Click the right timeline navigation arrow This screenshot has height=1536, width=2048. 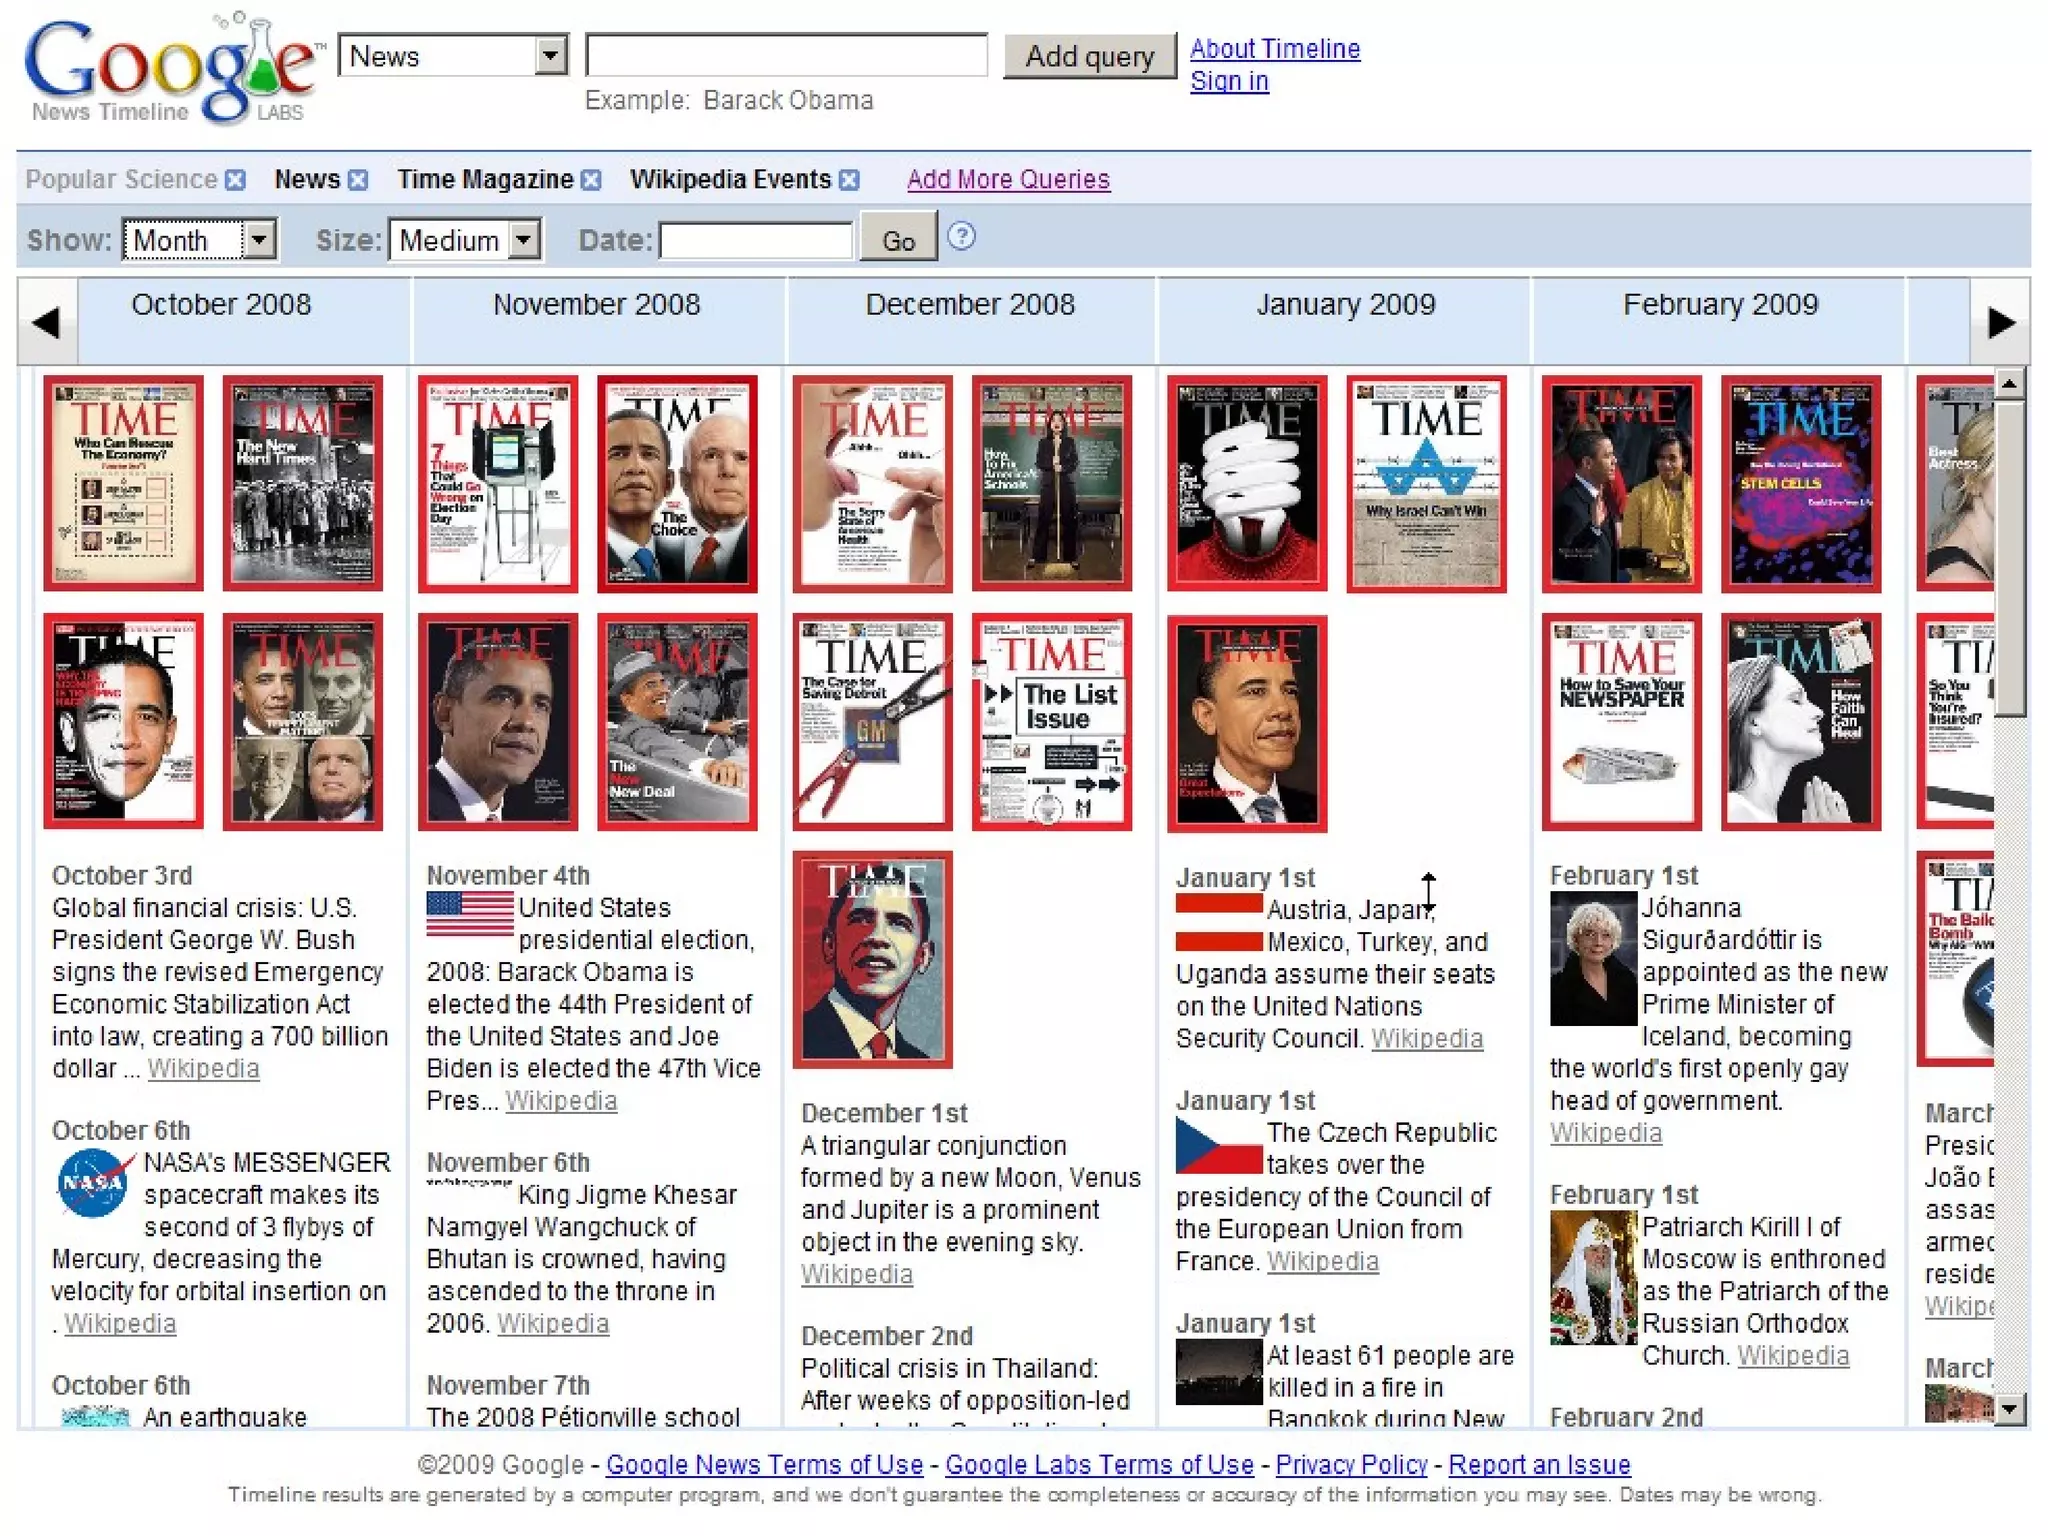coord(2000,322)
